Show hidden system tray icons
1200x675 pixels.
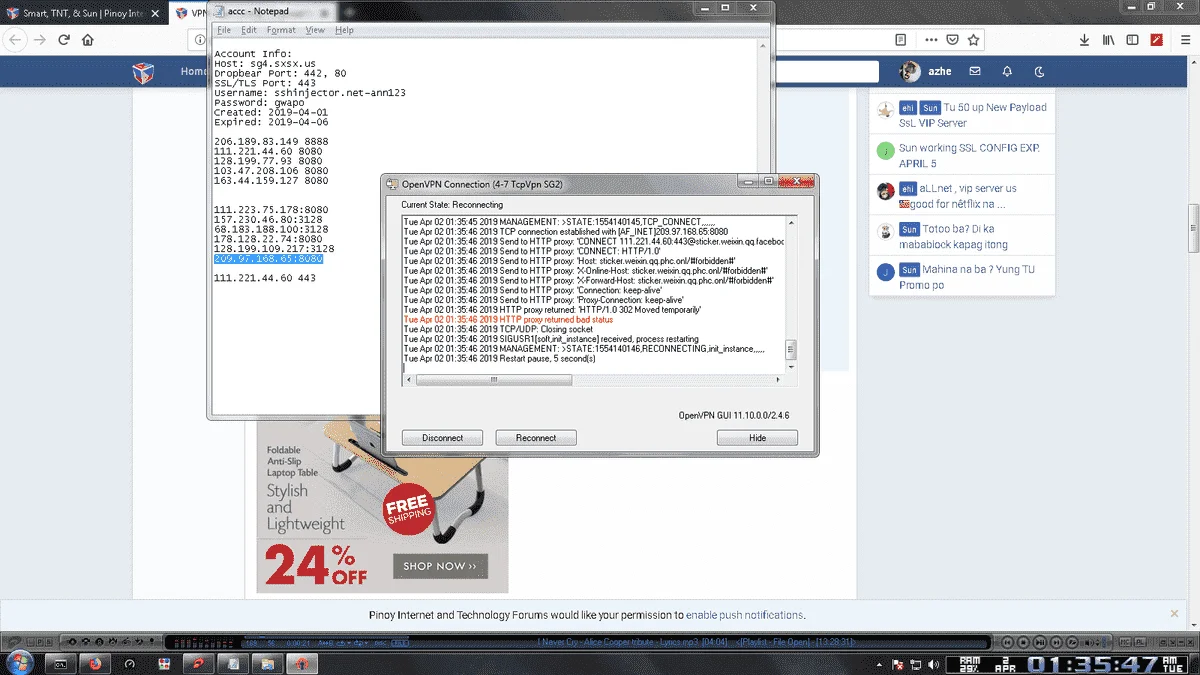(879, 664)
